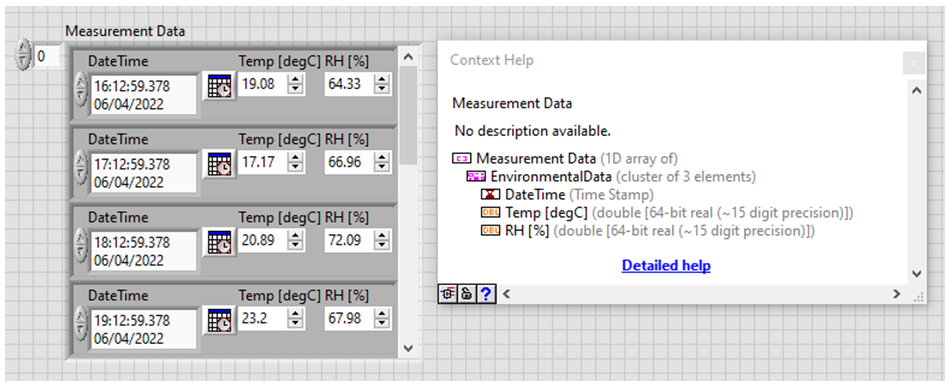Click array scrollbar up arrow
Viewport: 952px width, 386px height.
click(409, 56)
